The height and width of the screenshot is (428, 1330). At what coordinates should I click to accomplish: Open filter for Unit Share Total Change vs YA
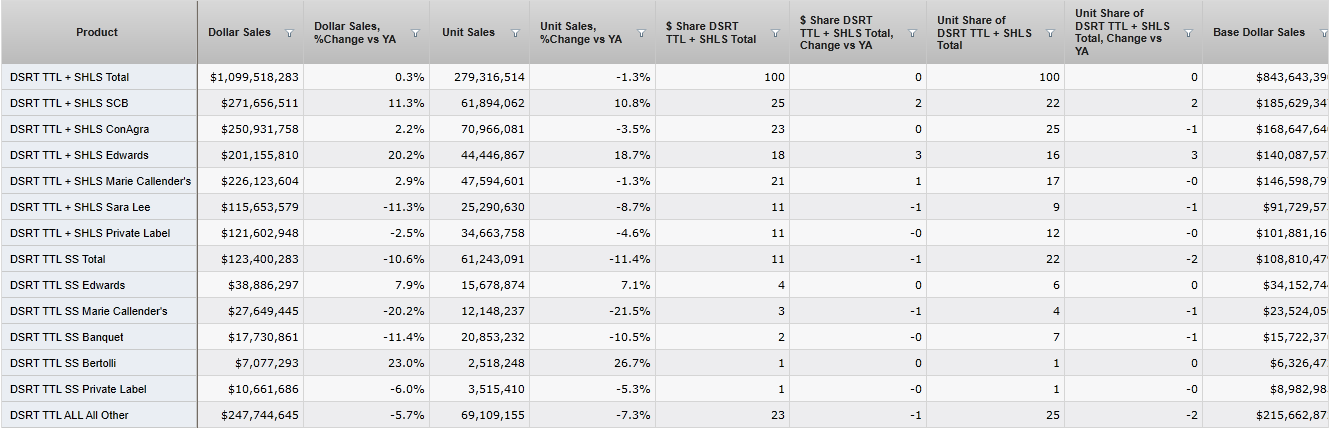point(1188,33)
